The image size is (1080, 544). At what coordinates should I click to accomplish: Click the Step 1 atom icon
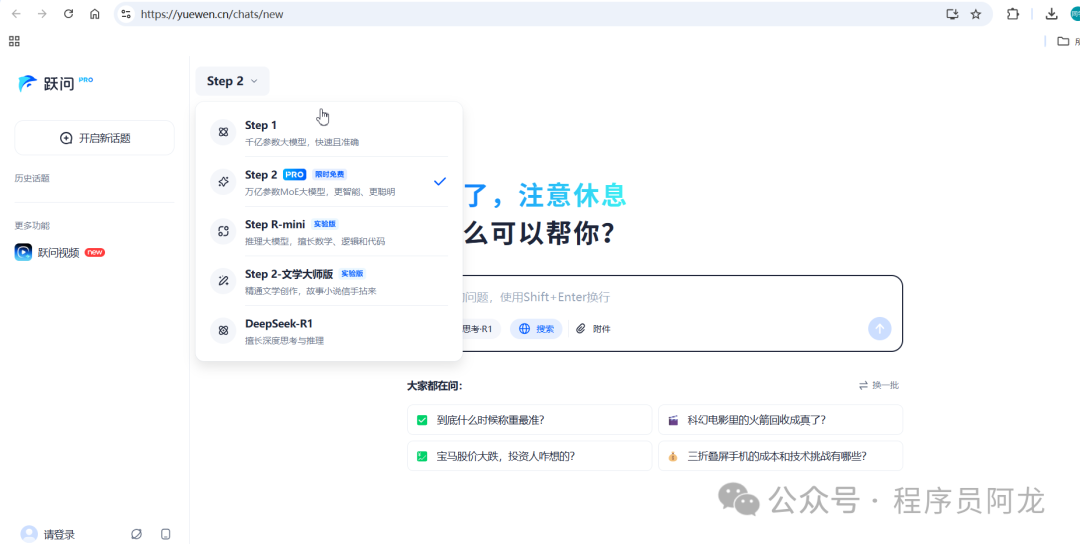(x=223, y=132)
